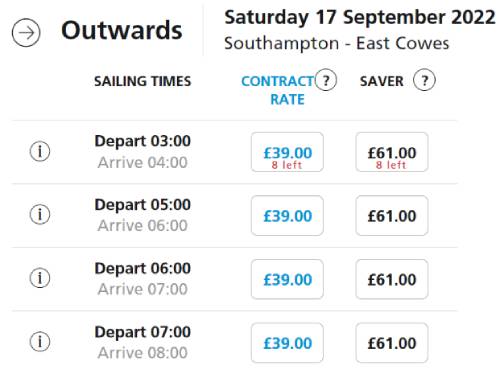Select £61.00 saver fare for 03:00 departure
The width and height of the screenshot is (500, 374).
[x=392, y=152]
